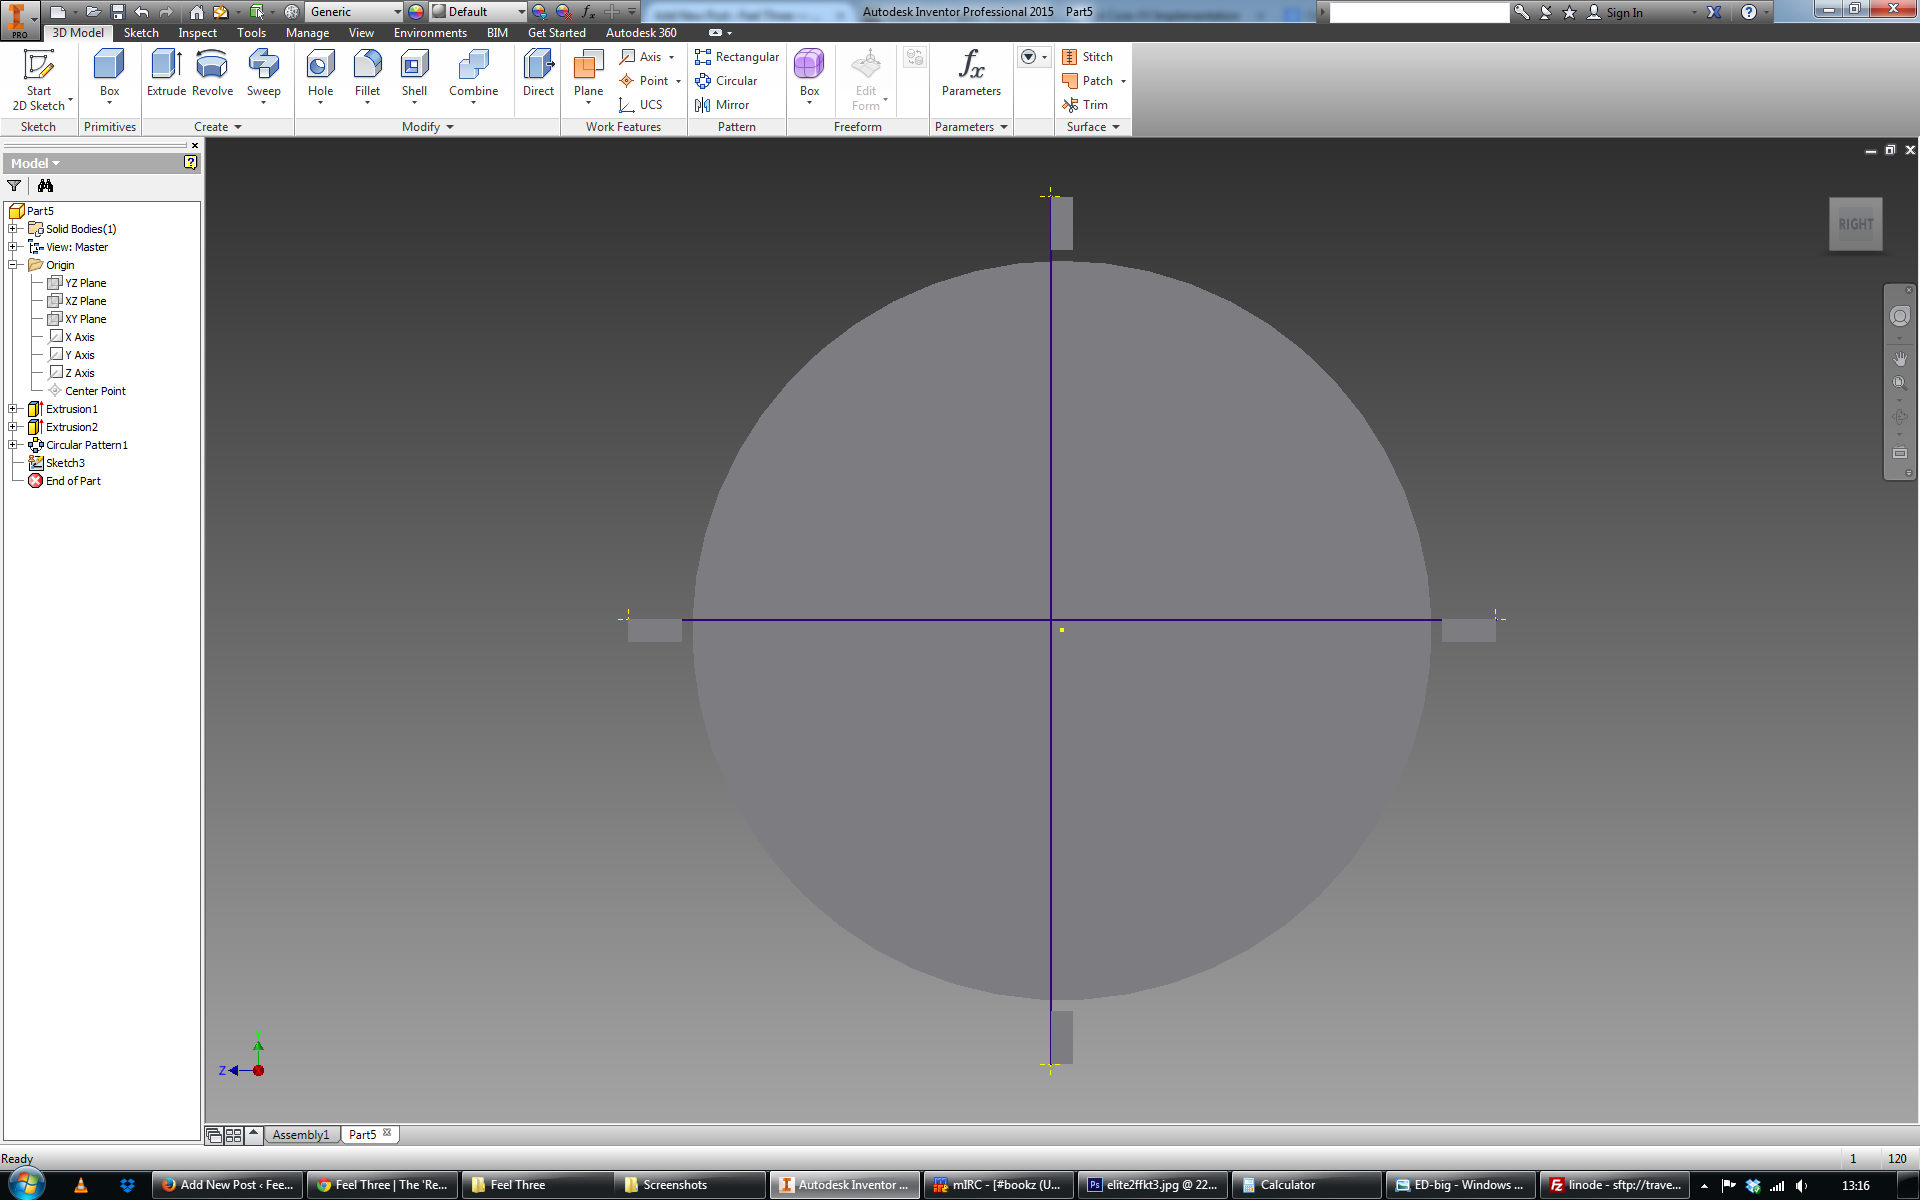The width and height of the screenshot is (1920, 1200).
Task: Open the Model browser dropdown
Action: [x=36, y=163]
